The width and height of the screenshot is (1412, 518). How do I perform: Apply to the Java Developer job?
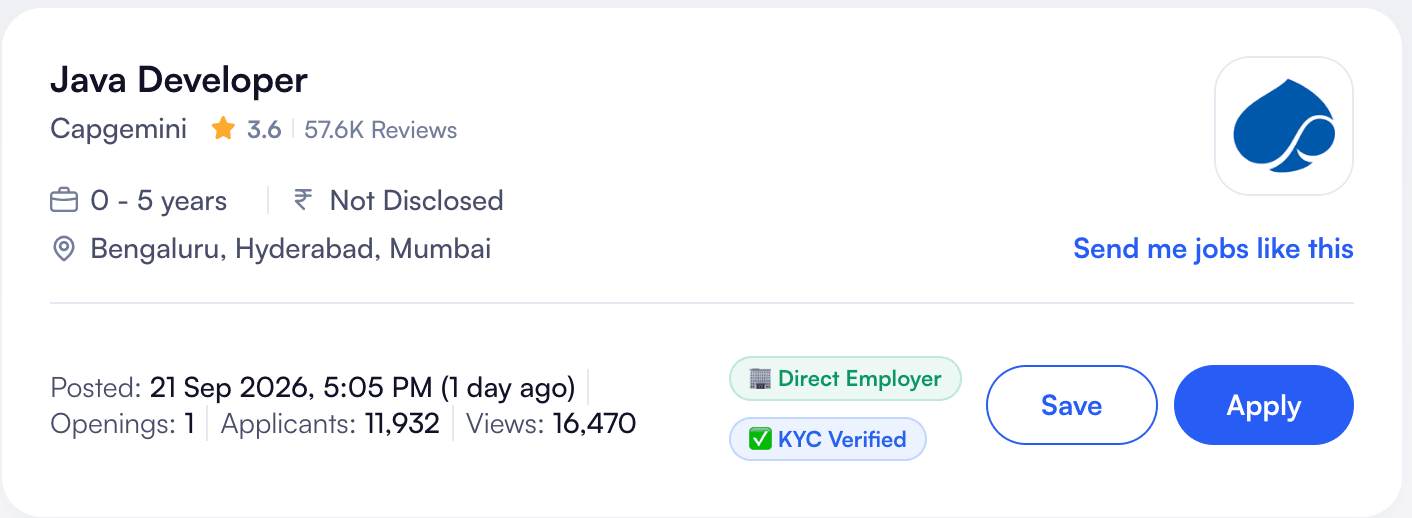(1264, 405)
